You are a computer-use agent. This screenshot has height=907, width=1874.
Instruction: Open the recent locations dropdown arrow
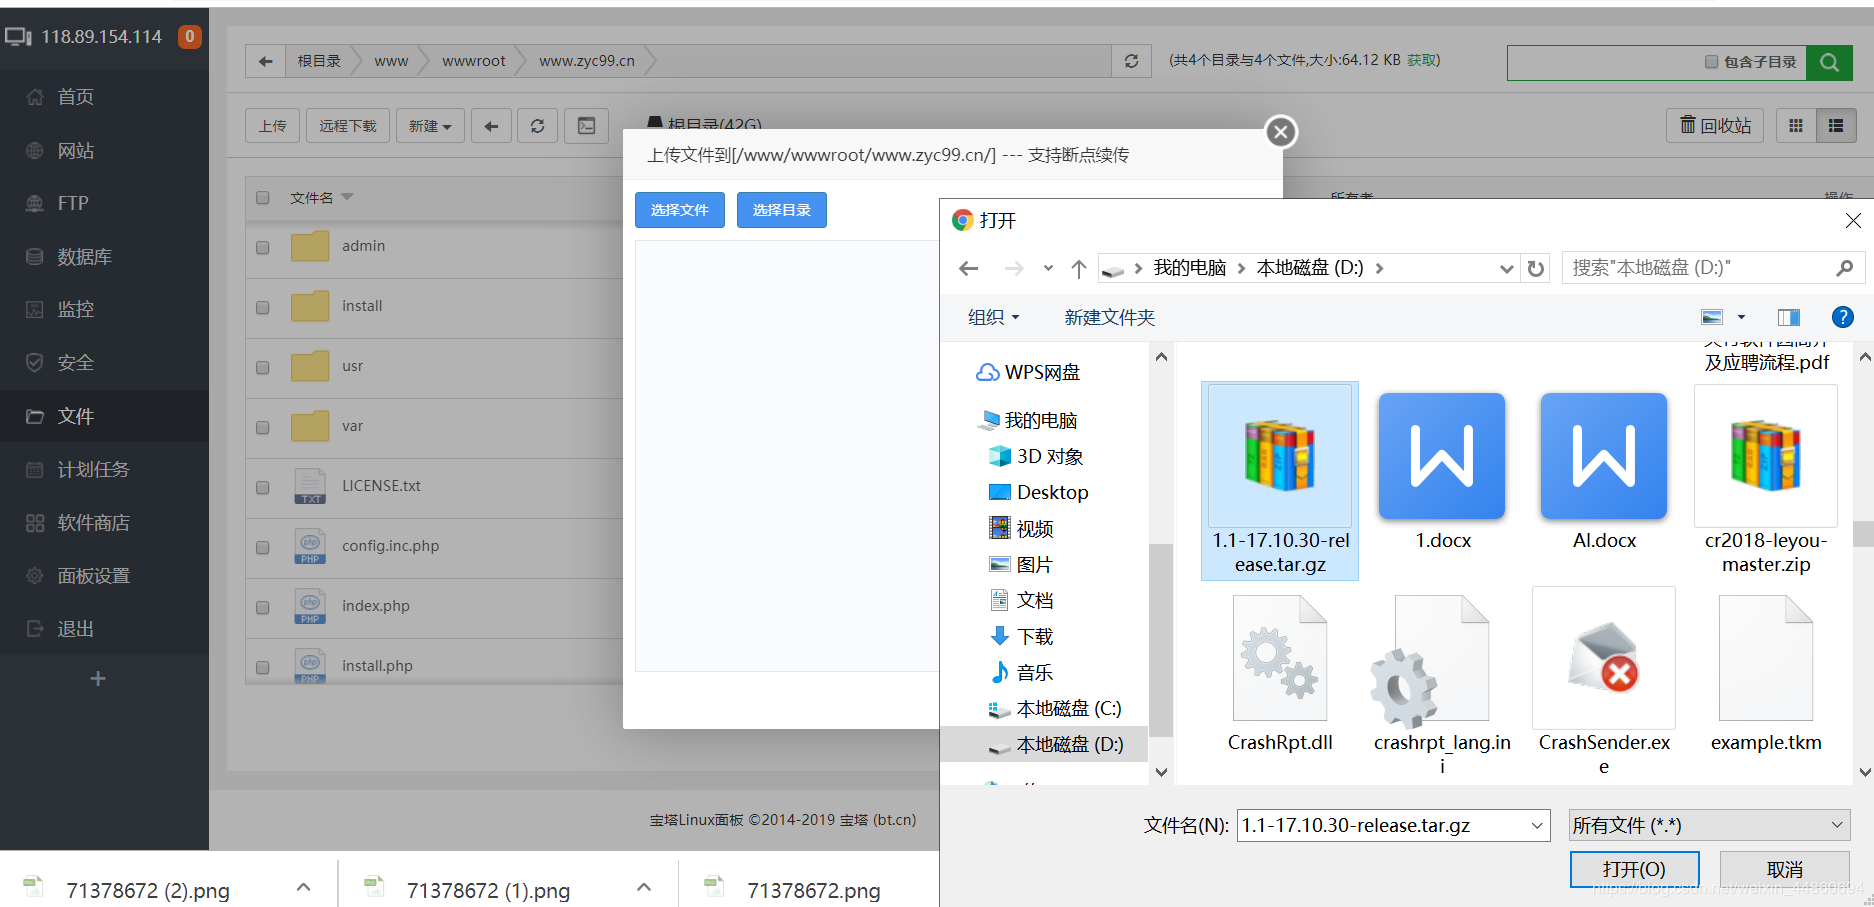point(1048,268)
